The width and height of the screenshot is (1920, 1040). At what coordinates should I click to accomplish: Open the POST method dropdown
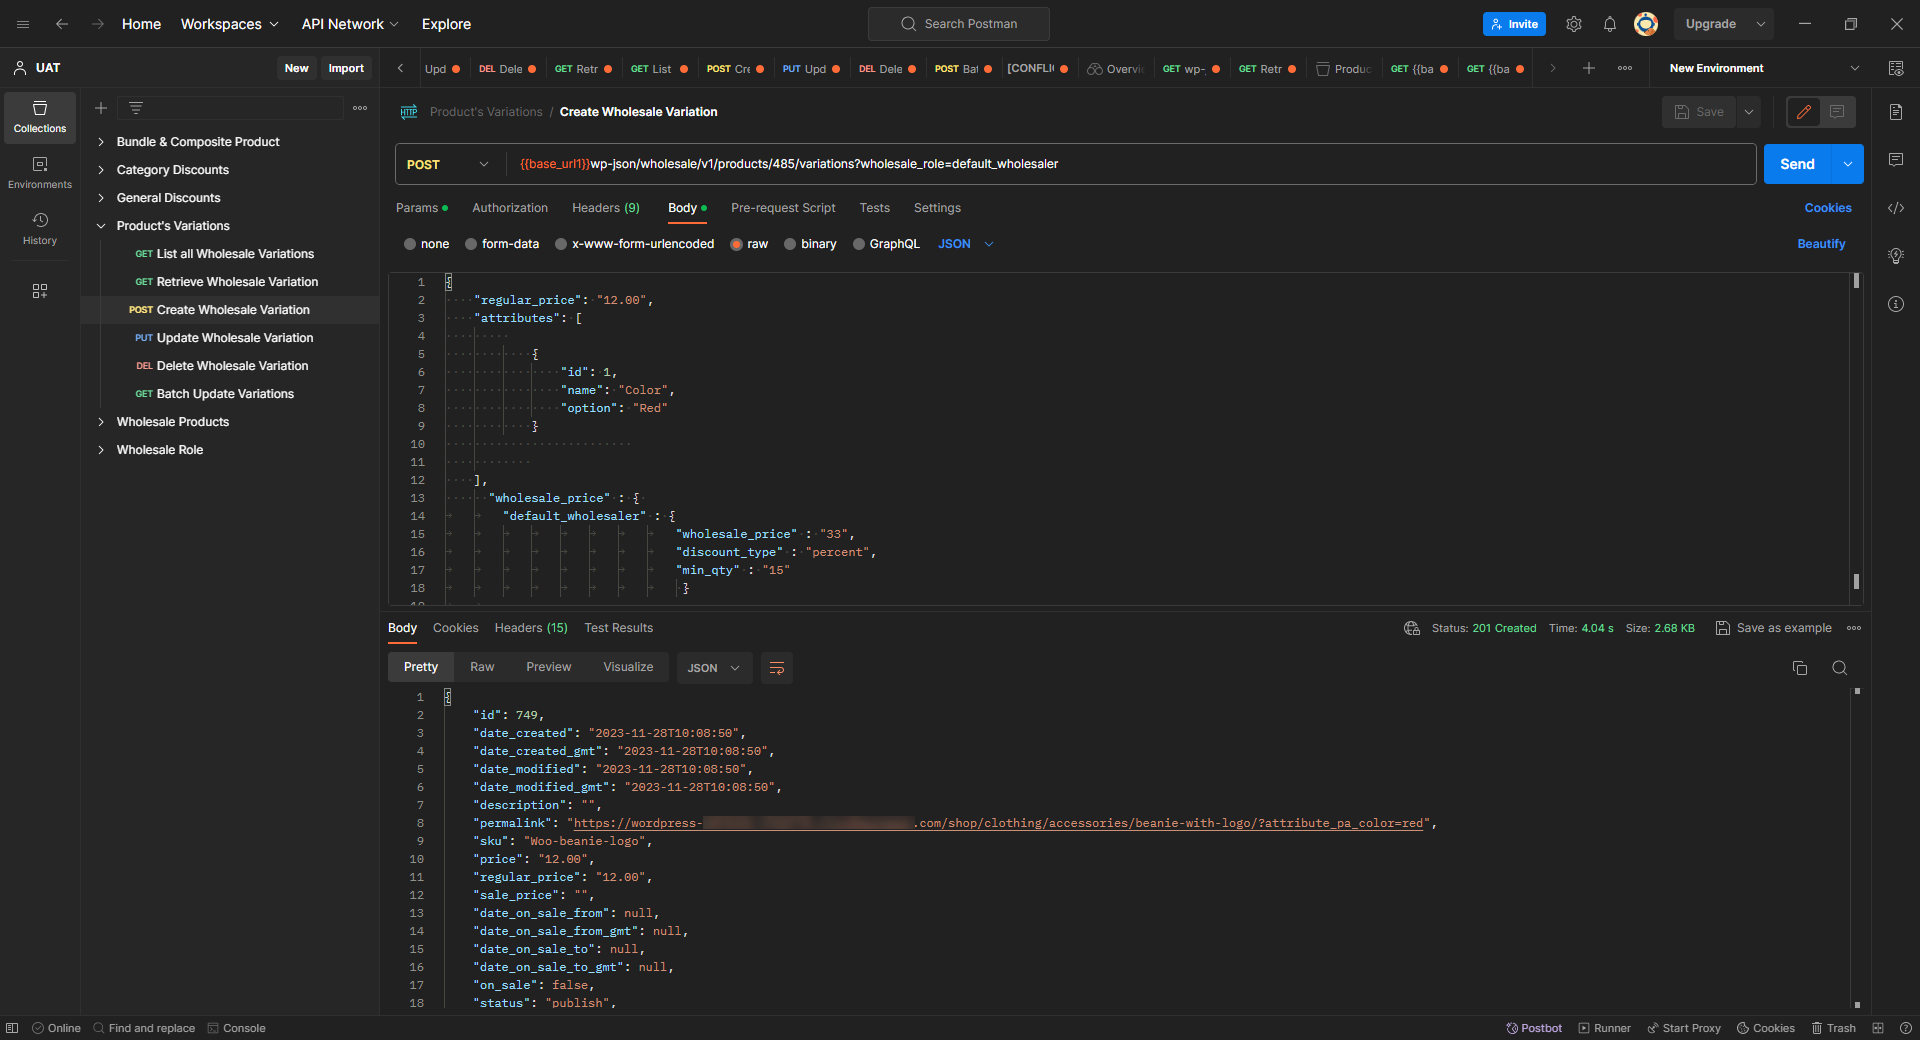448,164
